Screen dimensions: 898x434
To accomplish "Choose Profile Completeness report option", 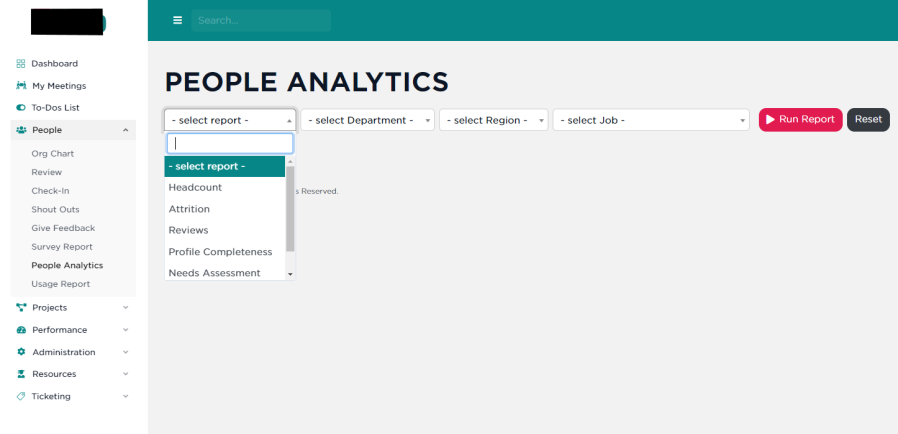I will coord(224,252).
